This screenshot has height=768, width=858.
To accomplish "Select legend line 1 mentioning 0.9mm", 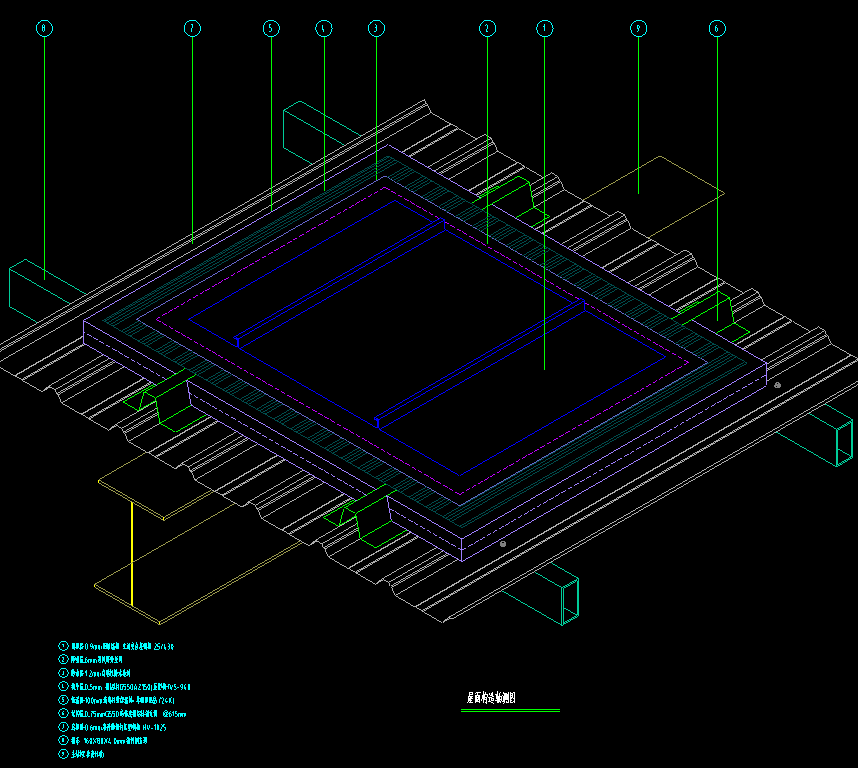I will tap(116, 646).
